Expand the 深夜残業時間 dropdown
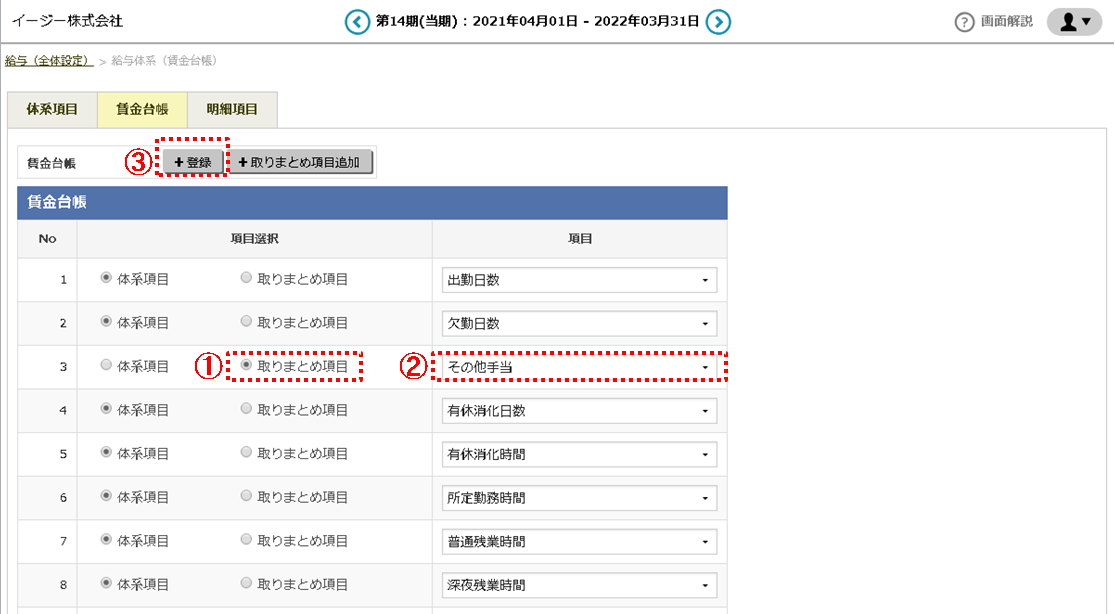1115x614 pixels. tap(579, 585)
